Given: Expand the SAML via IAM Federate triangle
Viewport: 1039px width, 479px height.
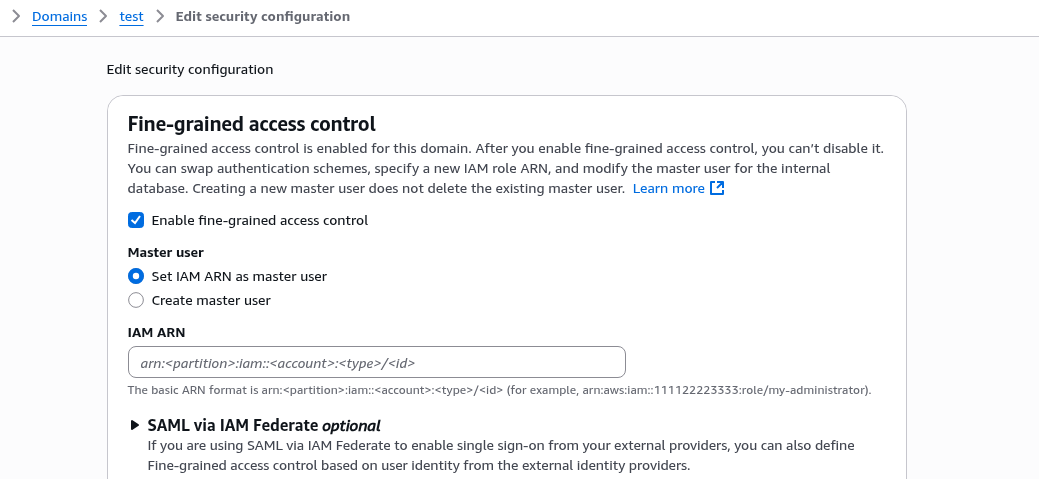Looking at the screenshot, I should (x=135, y=425).
